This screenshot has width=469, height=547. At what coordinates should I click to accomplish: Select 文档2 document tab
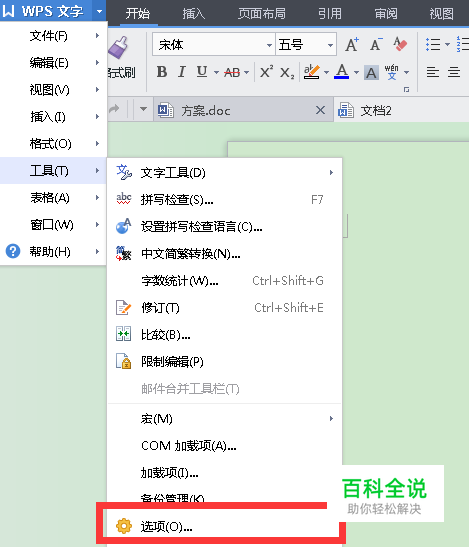[401, 111]
